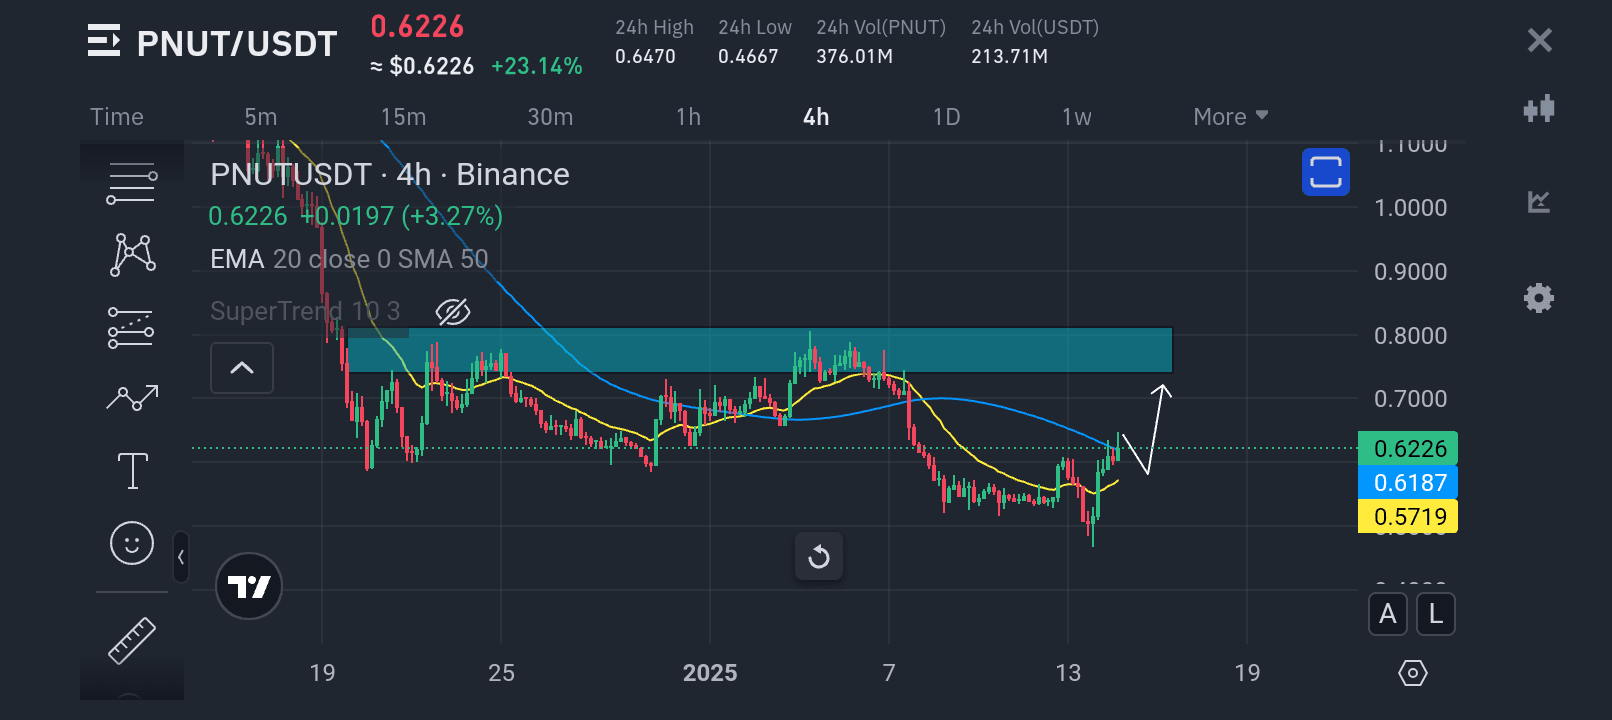Select the 4h timeframe tab

coord(816,117)
